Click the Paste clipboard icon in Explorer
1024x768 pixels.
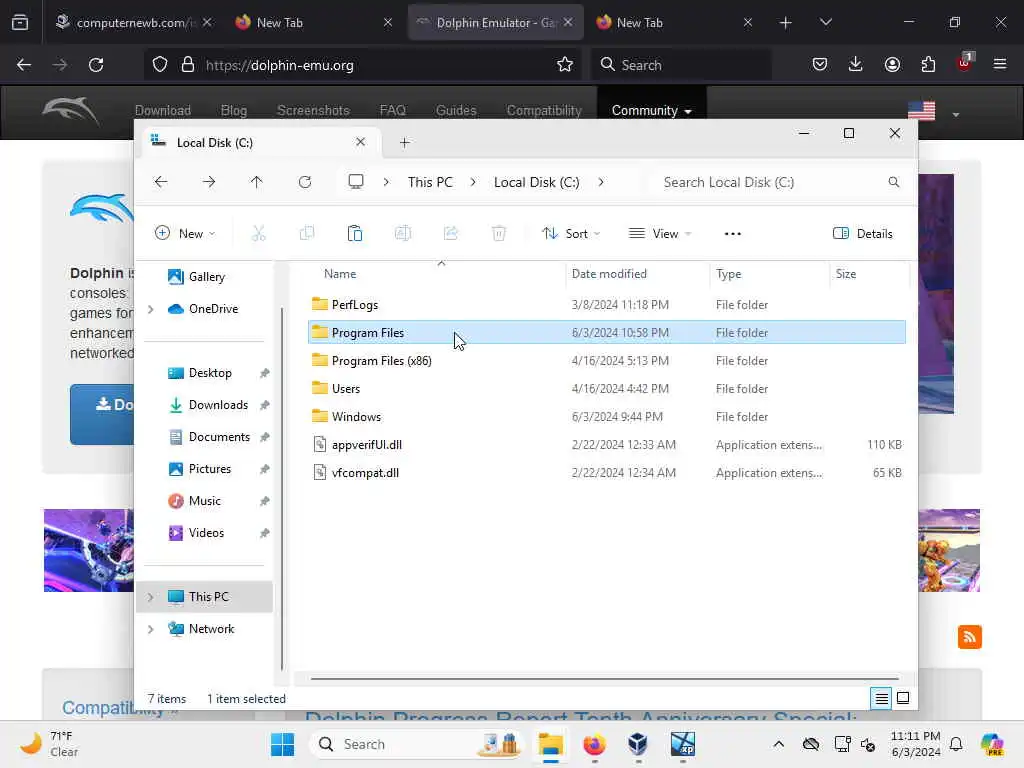(355, 233)
